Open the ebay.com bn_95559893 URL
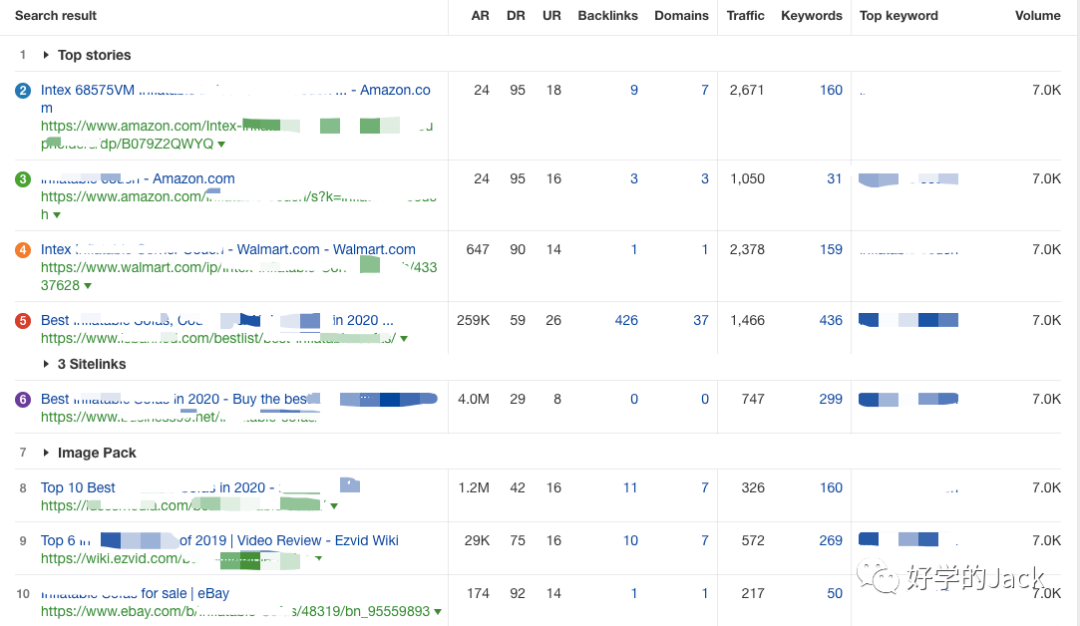Viewport: 1080px width, 626px height. point(235,612)
